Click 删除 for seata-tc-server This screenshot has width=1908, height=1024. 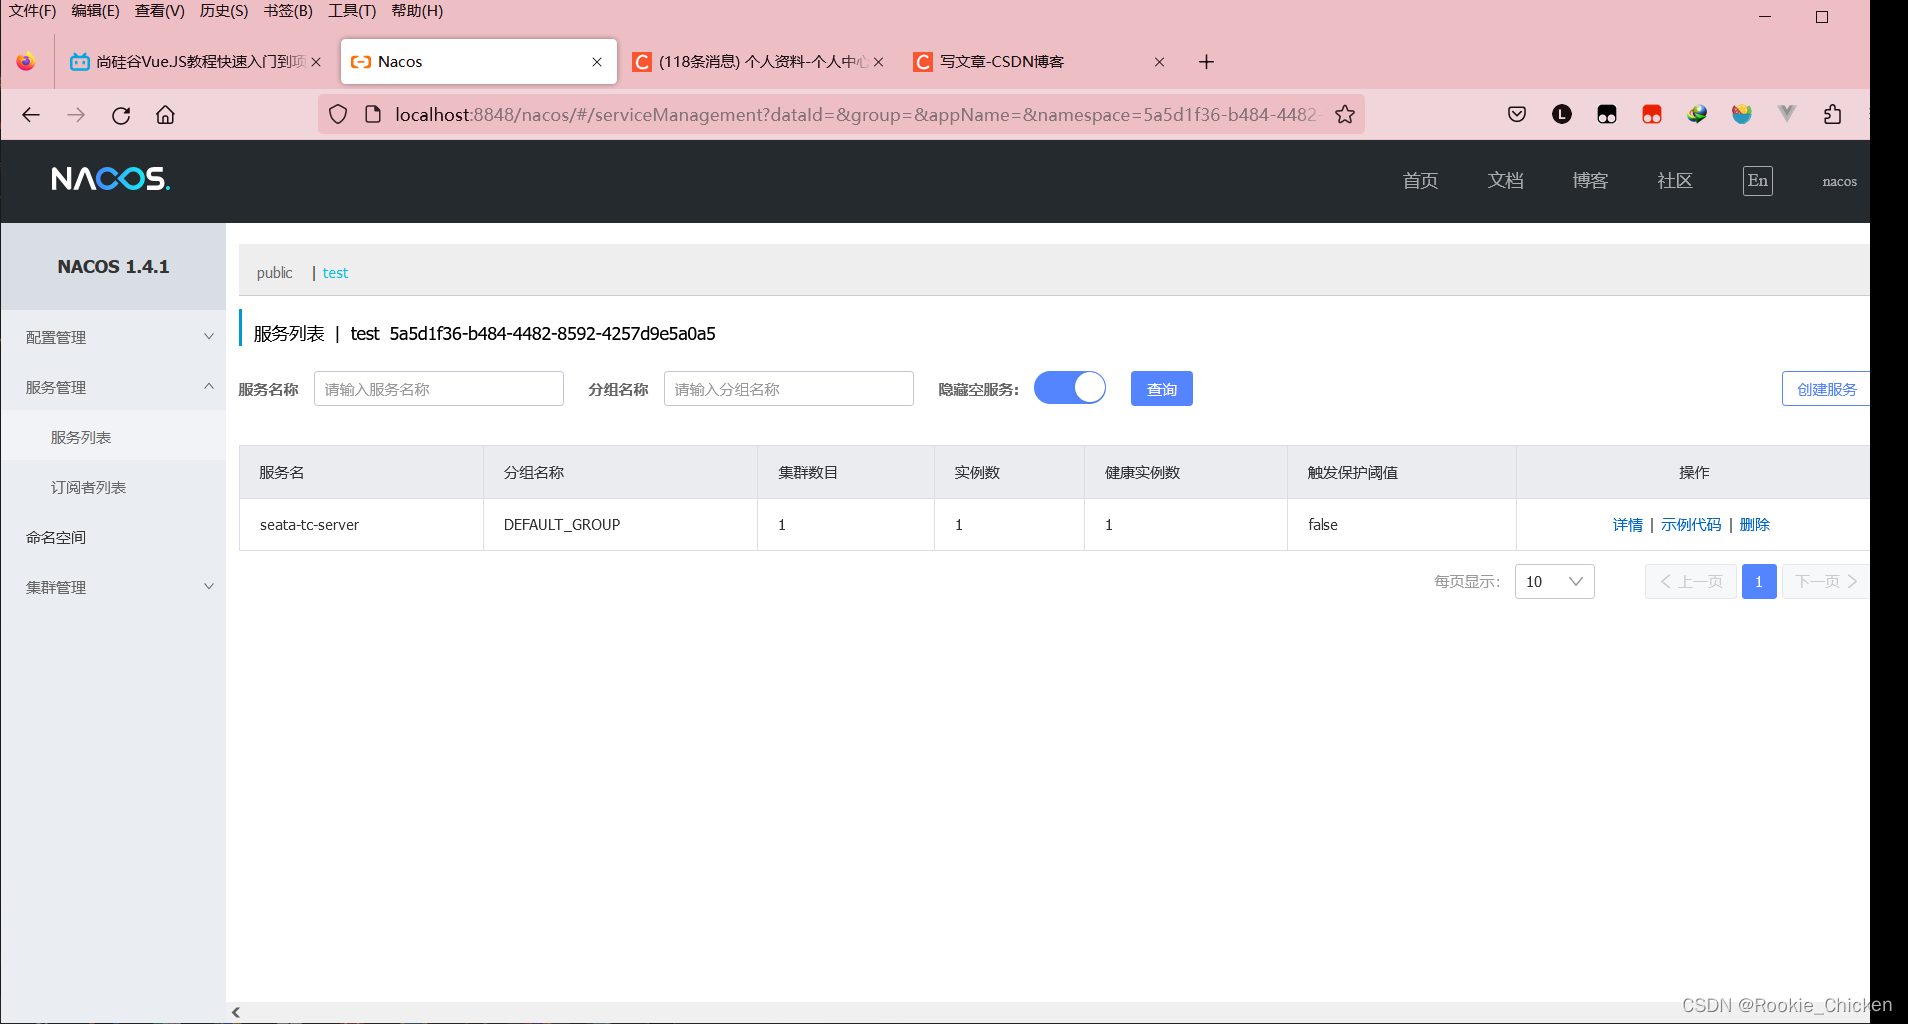pyautogui.click(x=1755, y=525)
